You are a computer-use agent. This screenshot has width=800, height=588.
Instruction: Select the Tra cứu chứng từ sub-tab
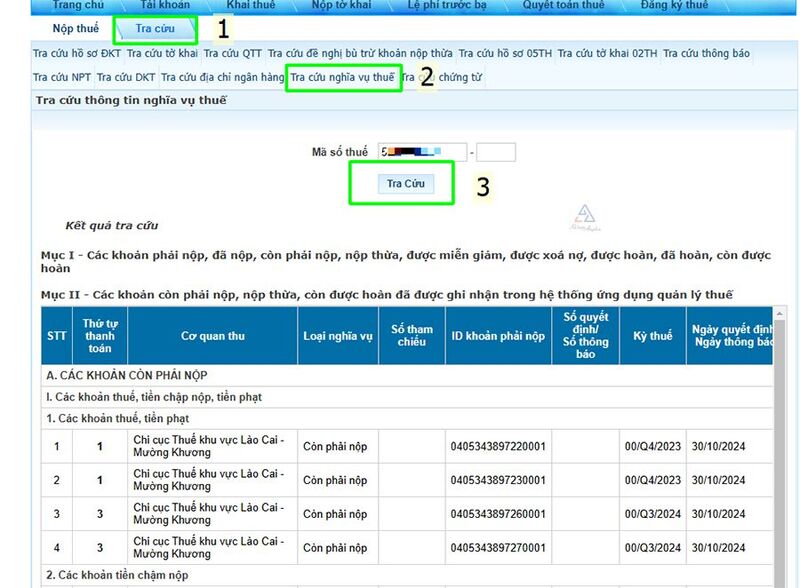point(441,77)
